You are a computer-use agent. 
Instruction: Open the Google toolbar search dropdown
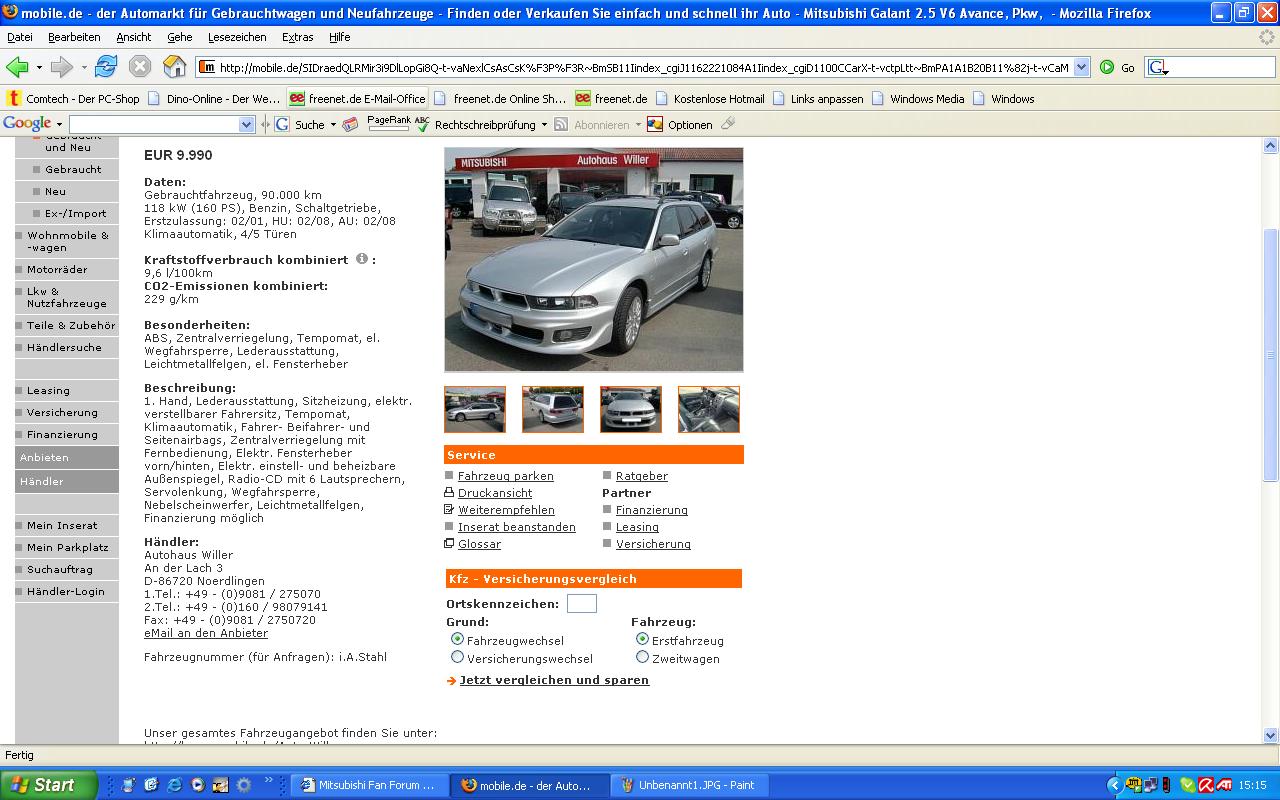[x=246, y=125]
